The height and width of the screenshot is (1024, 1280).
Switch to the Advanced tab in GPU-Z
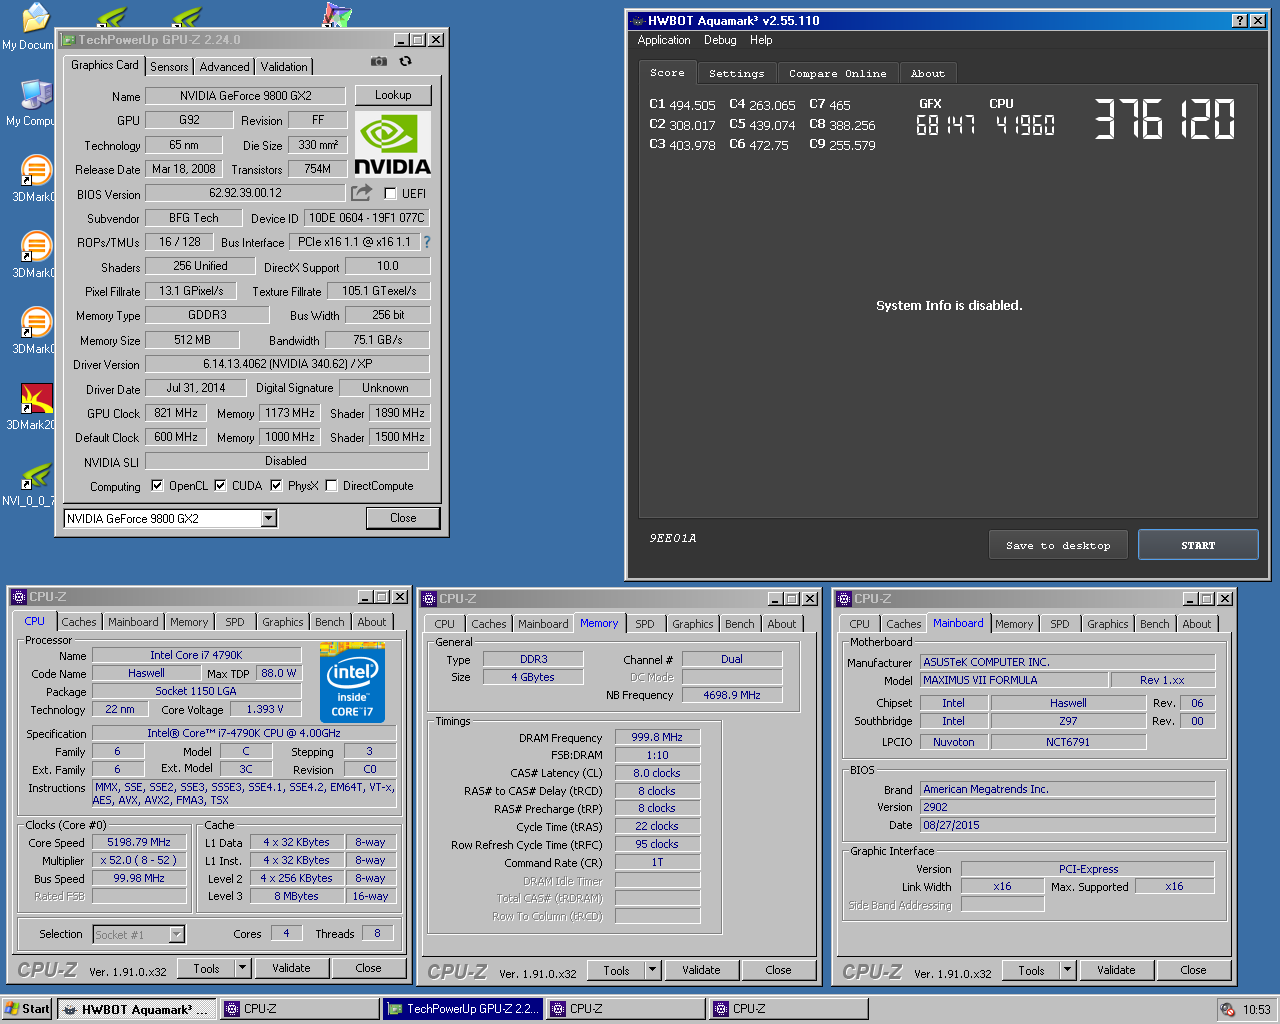click(x=224, y=67)
